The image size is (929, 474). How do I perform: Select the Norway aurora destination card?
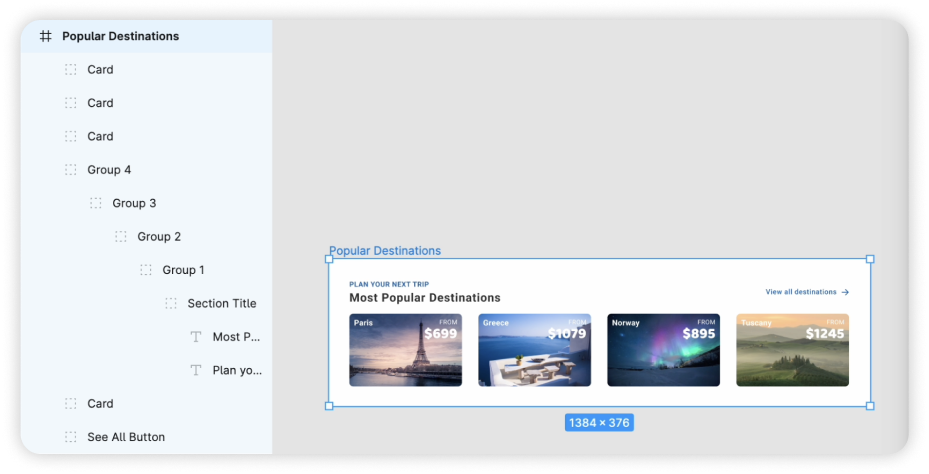664,350
